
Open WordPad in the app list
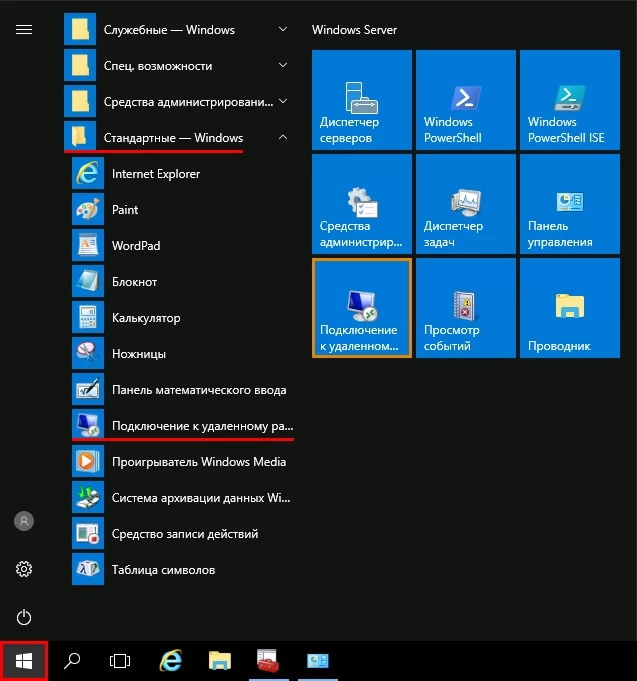pos(135,246)
